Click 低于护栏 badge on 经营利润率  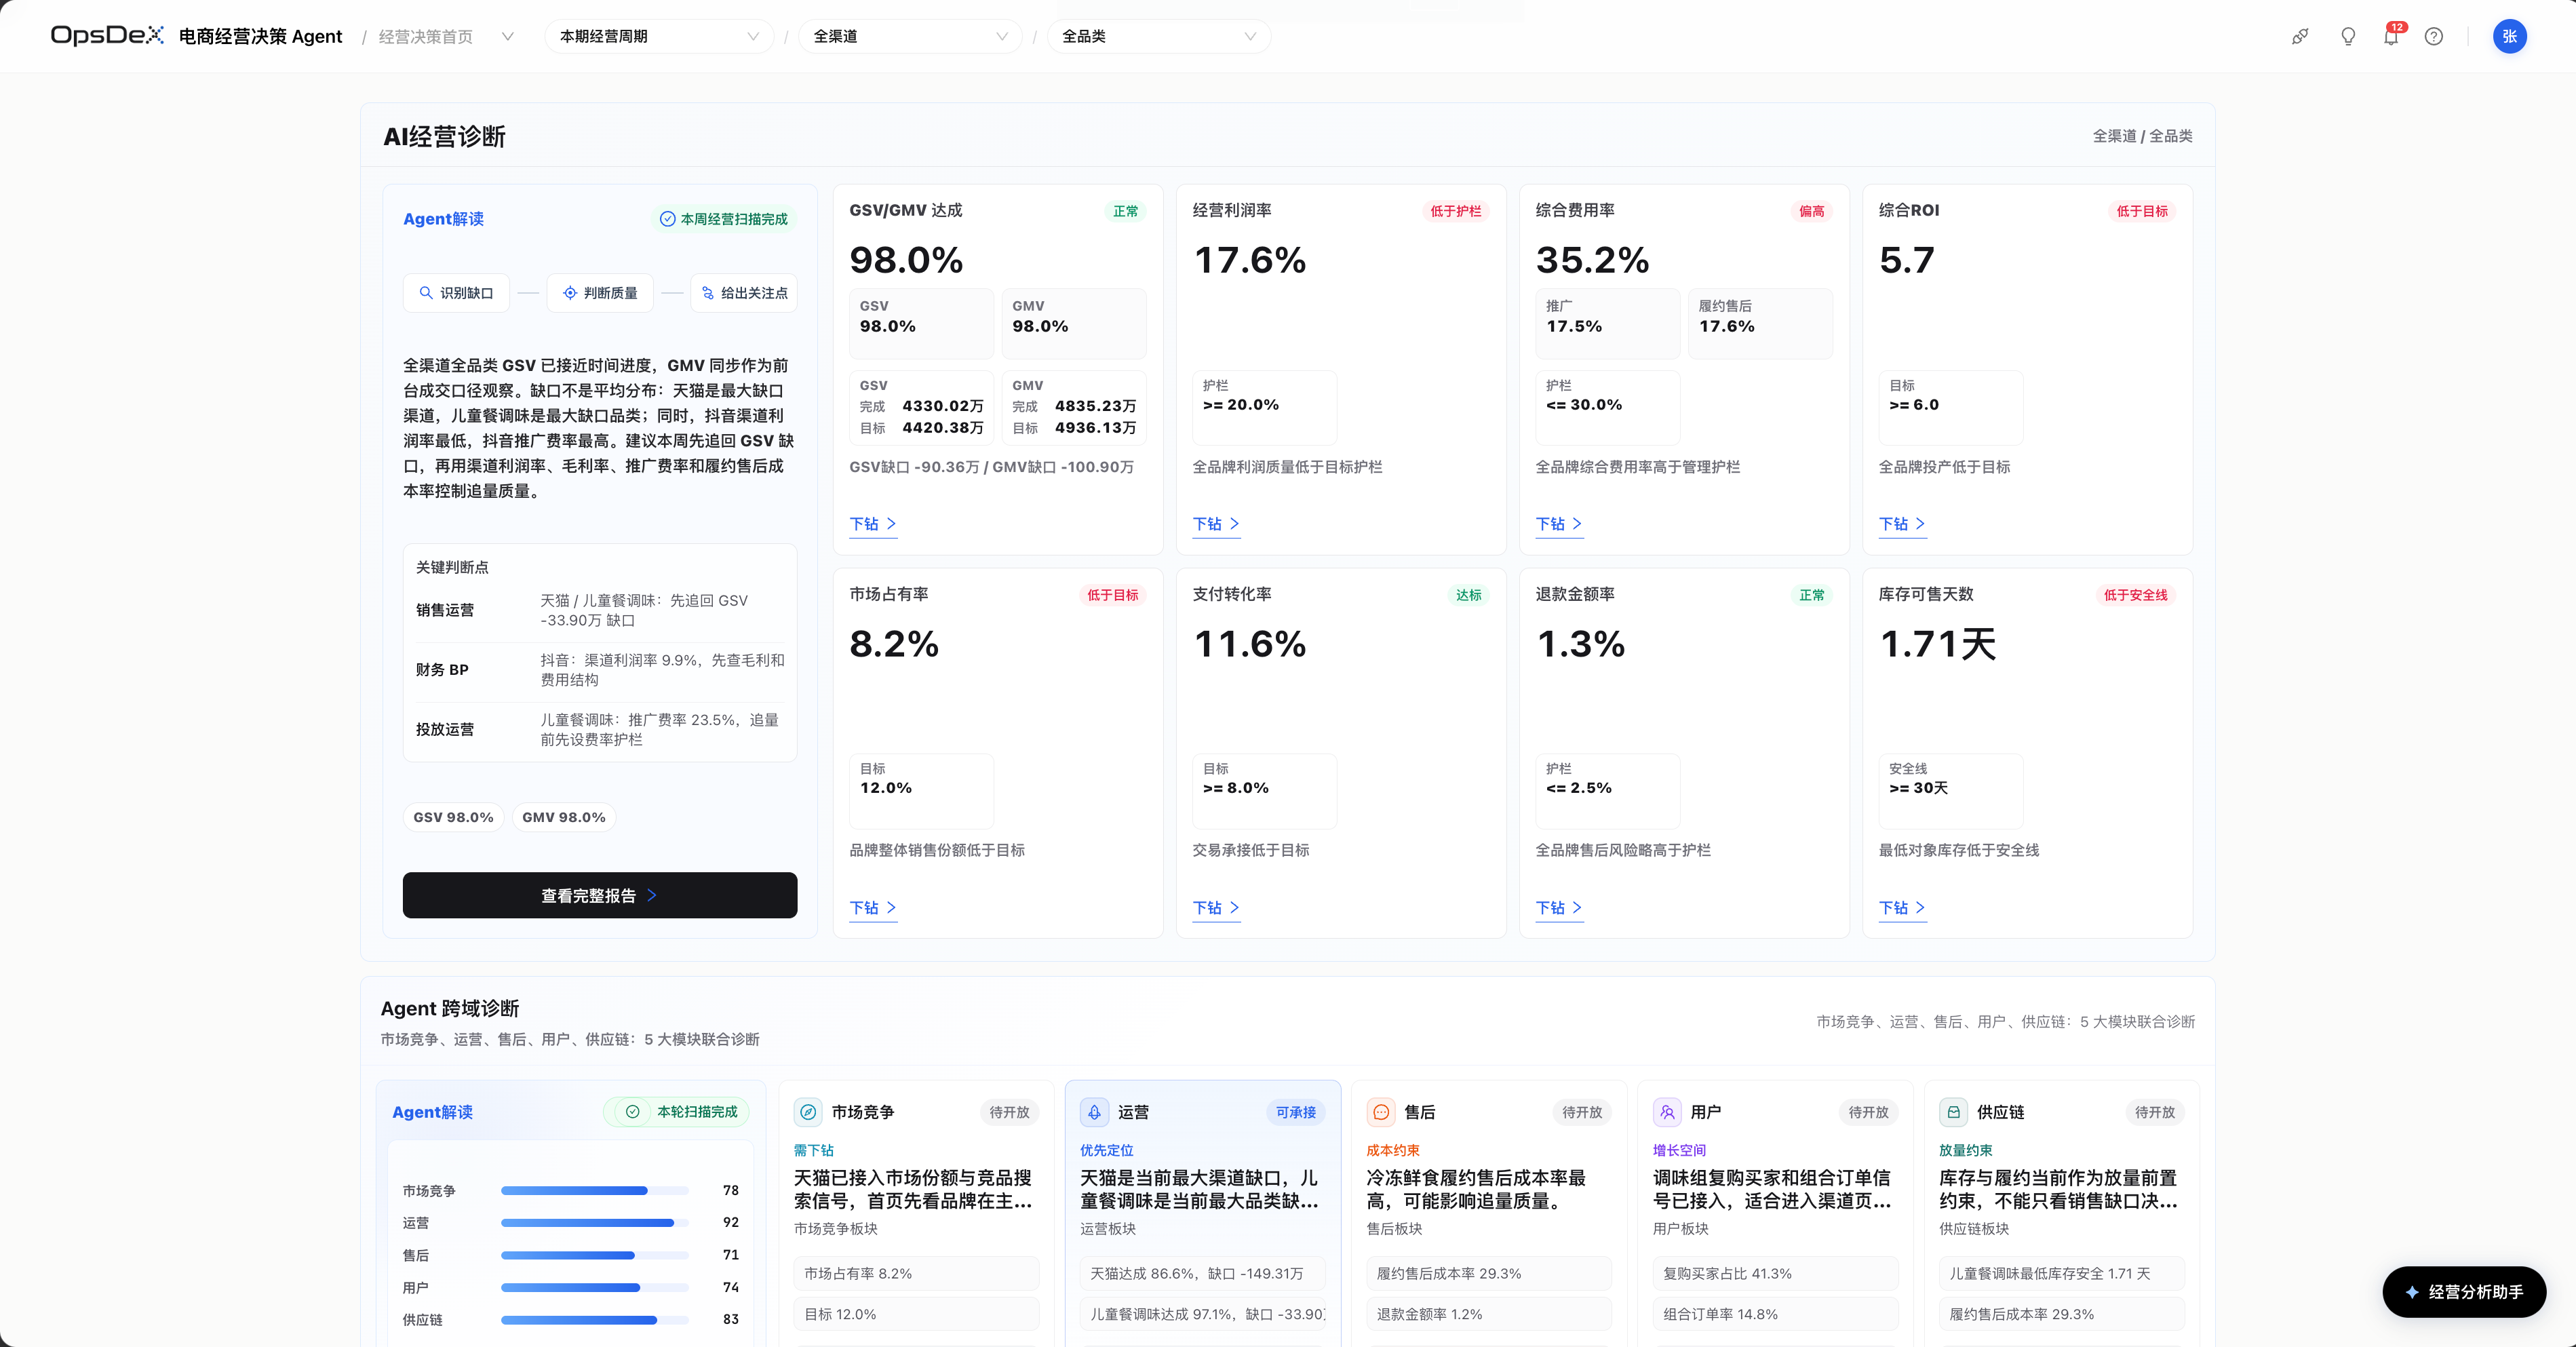[x=1456, y=211]
